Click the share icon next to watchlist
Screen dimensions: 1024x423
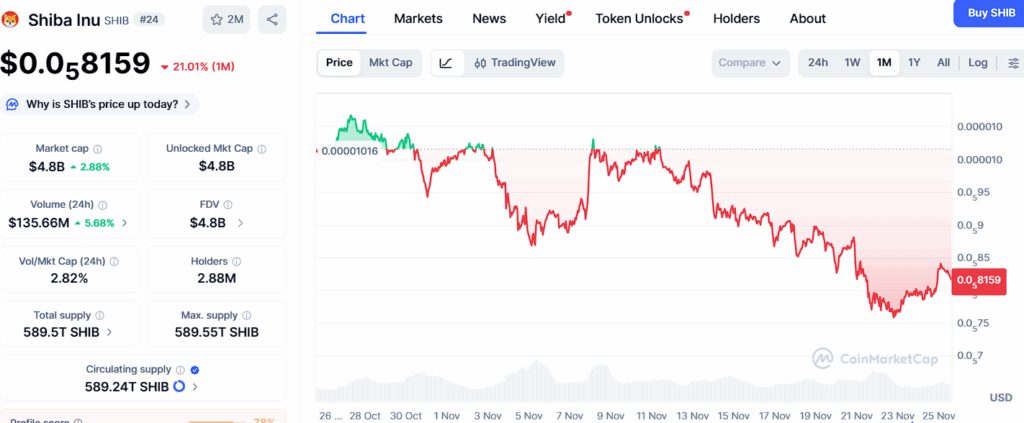point(272,19)
